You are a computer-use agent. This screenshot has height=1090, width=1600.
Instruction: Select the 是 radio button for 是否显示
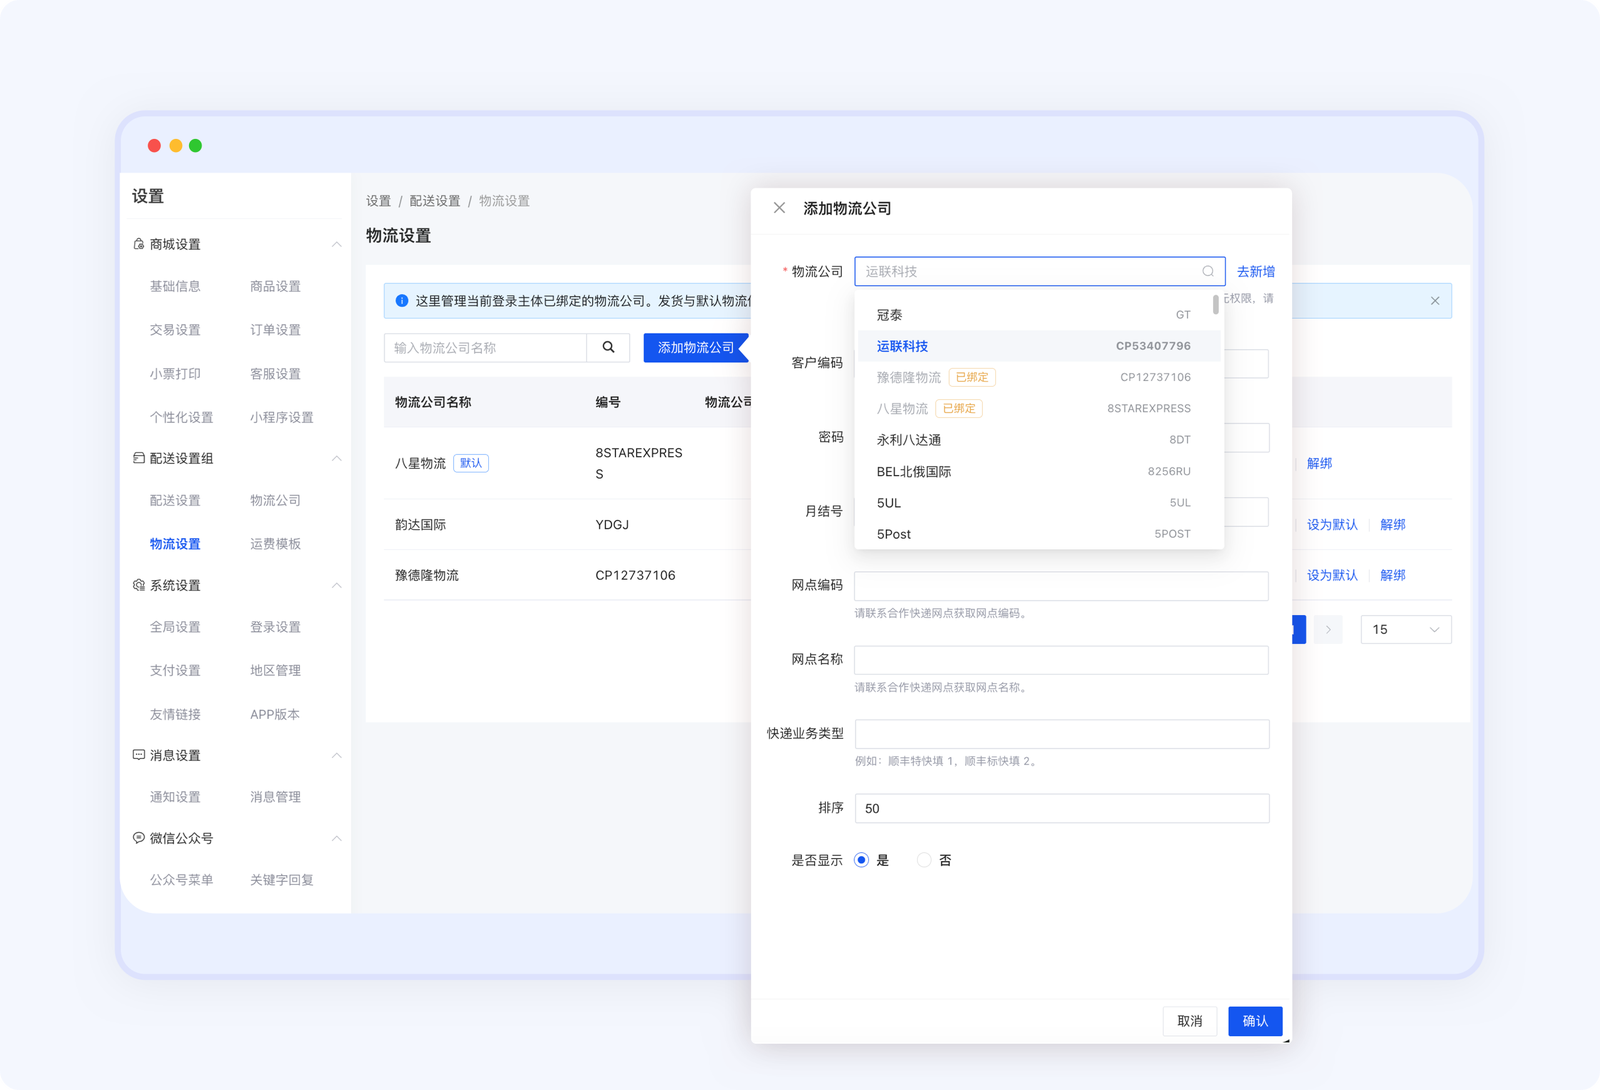click(x=861, y=860)
